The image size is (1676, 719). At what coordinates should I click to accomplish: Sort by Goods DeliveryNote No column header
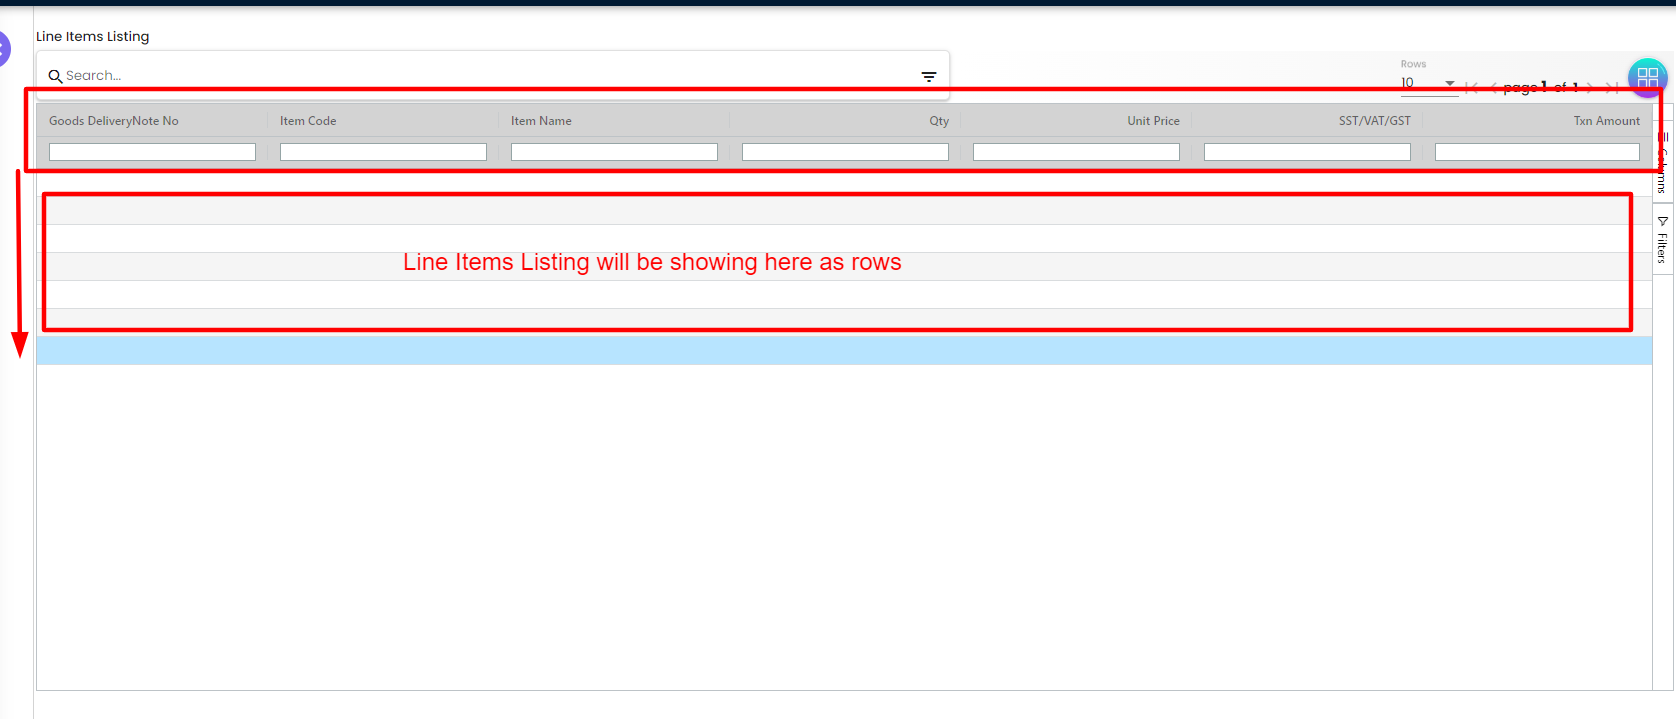[x=114, y=121]
